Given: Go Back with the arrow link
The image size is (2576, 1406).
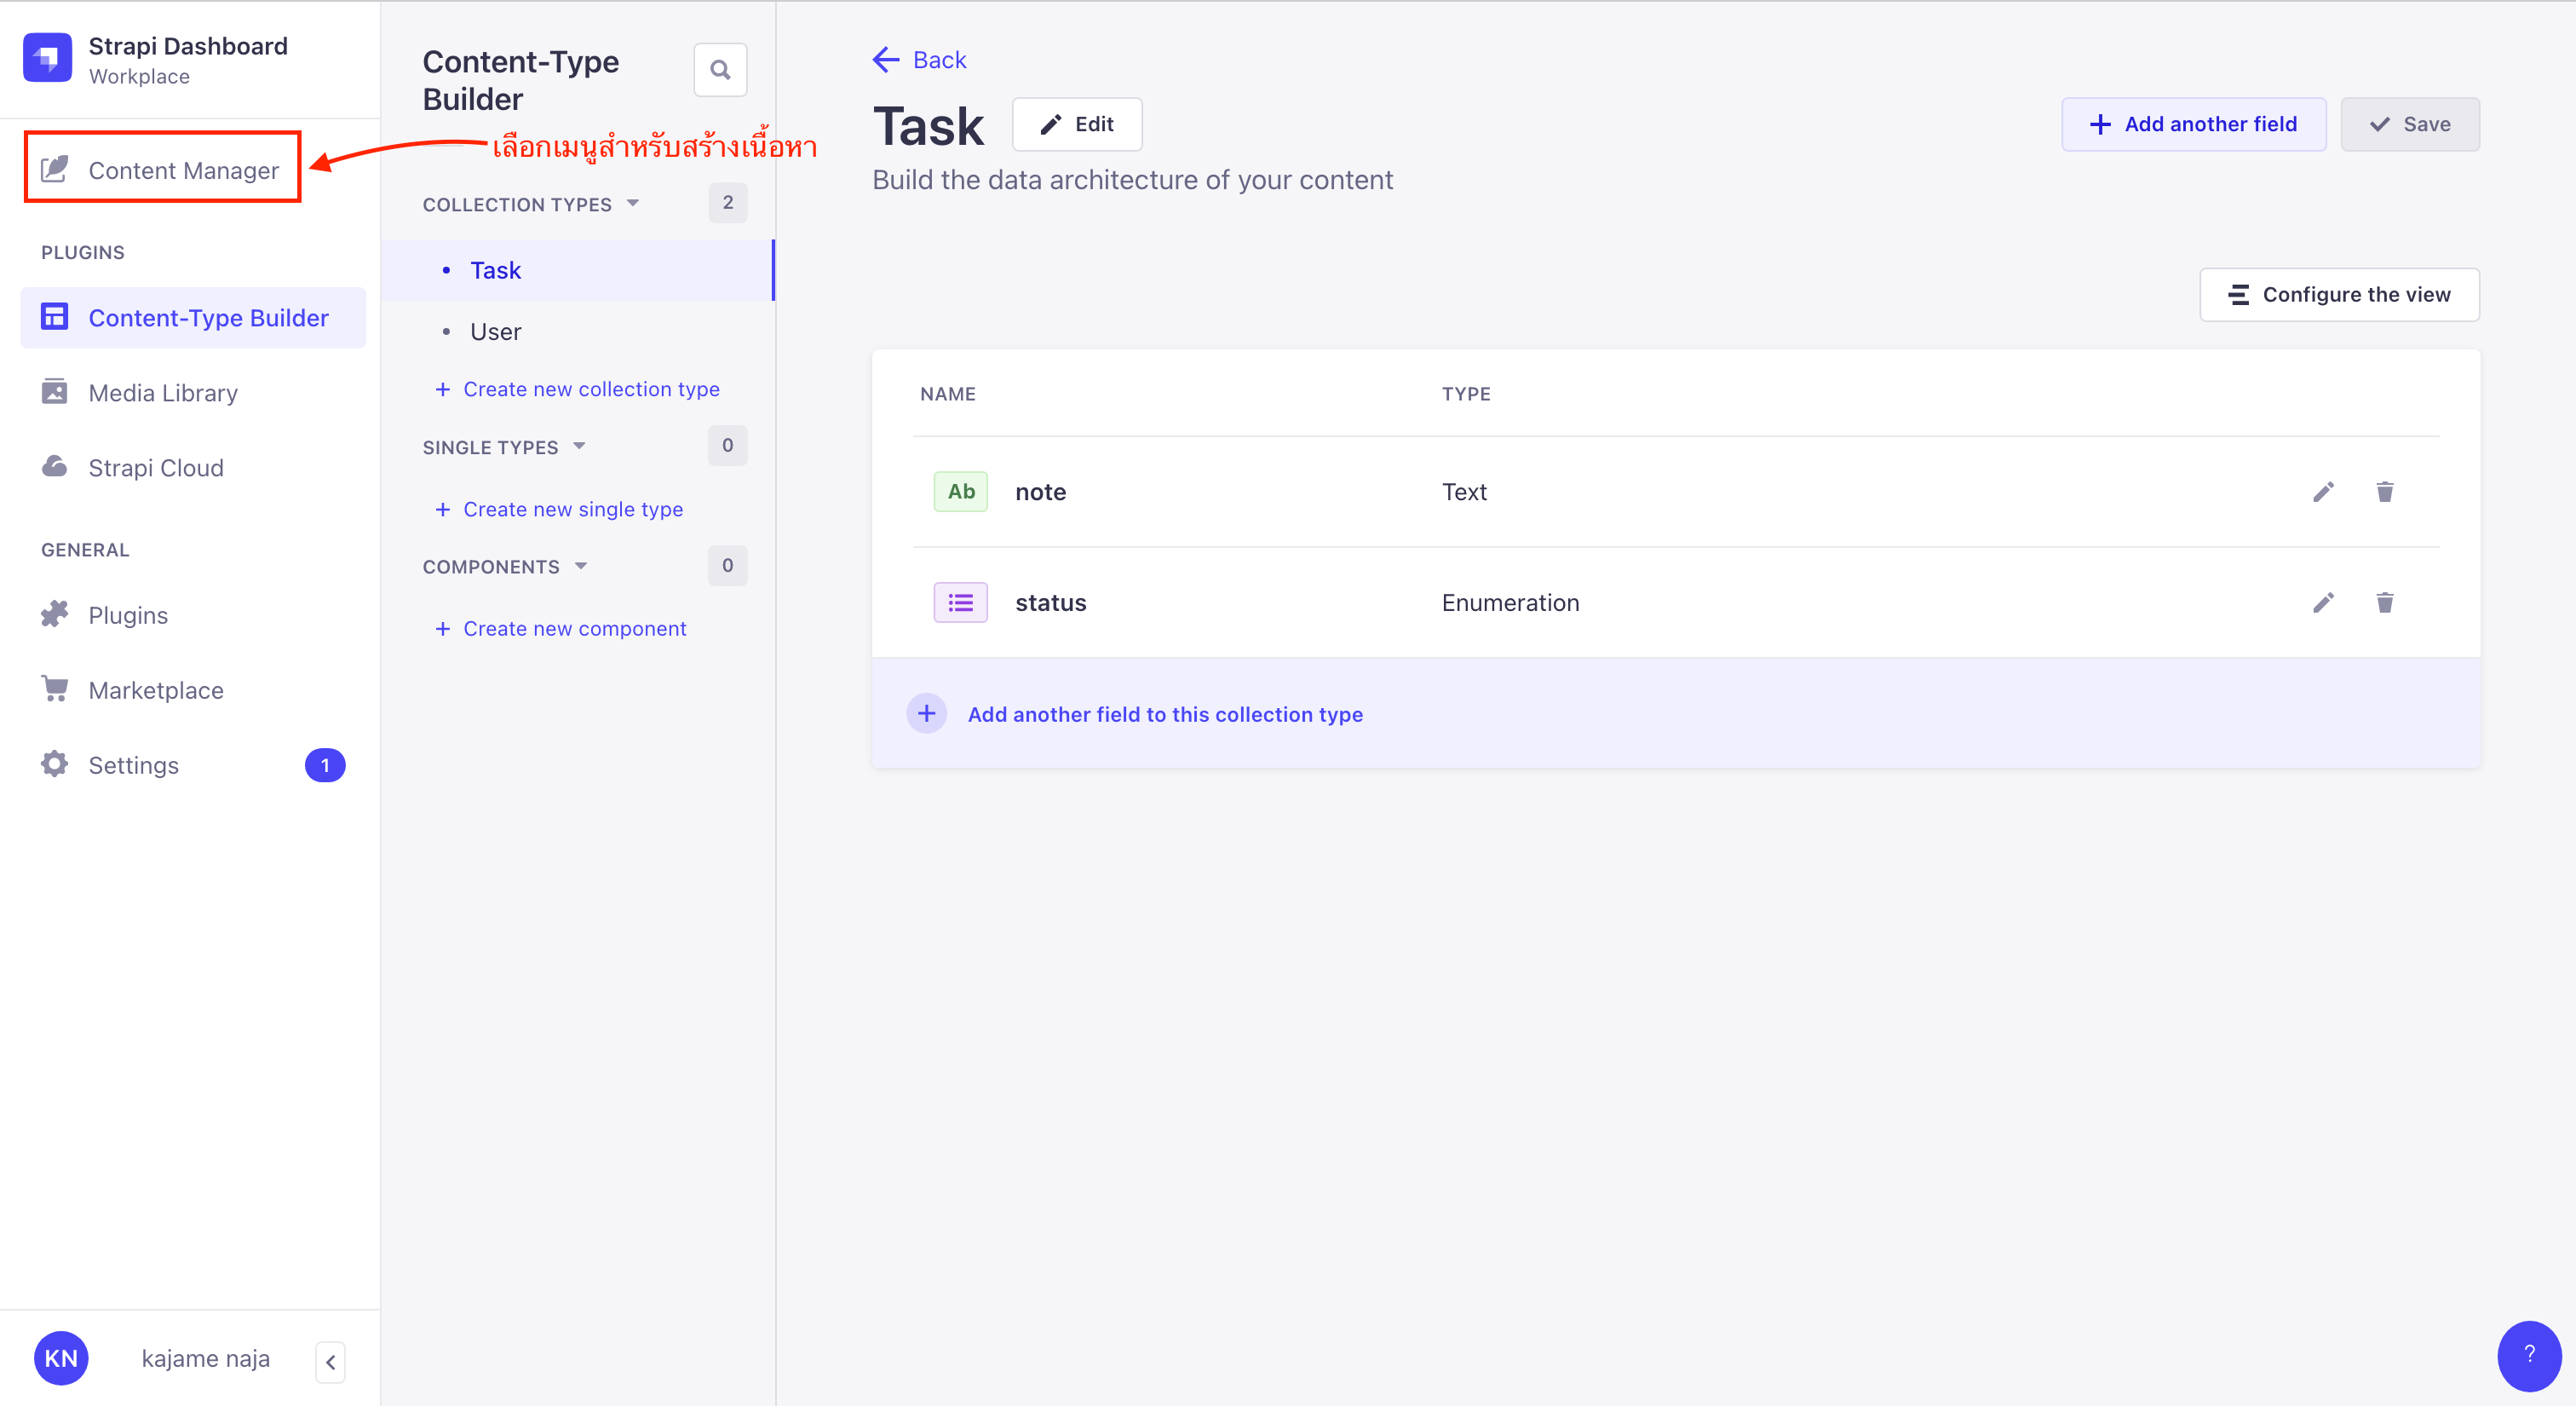Looking at the screenshot, I should click(x=919, y=60).
